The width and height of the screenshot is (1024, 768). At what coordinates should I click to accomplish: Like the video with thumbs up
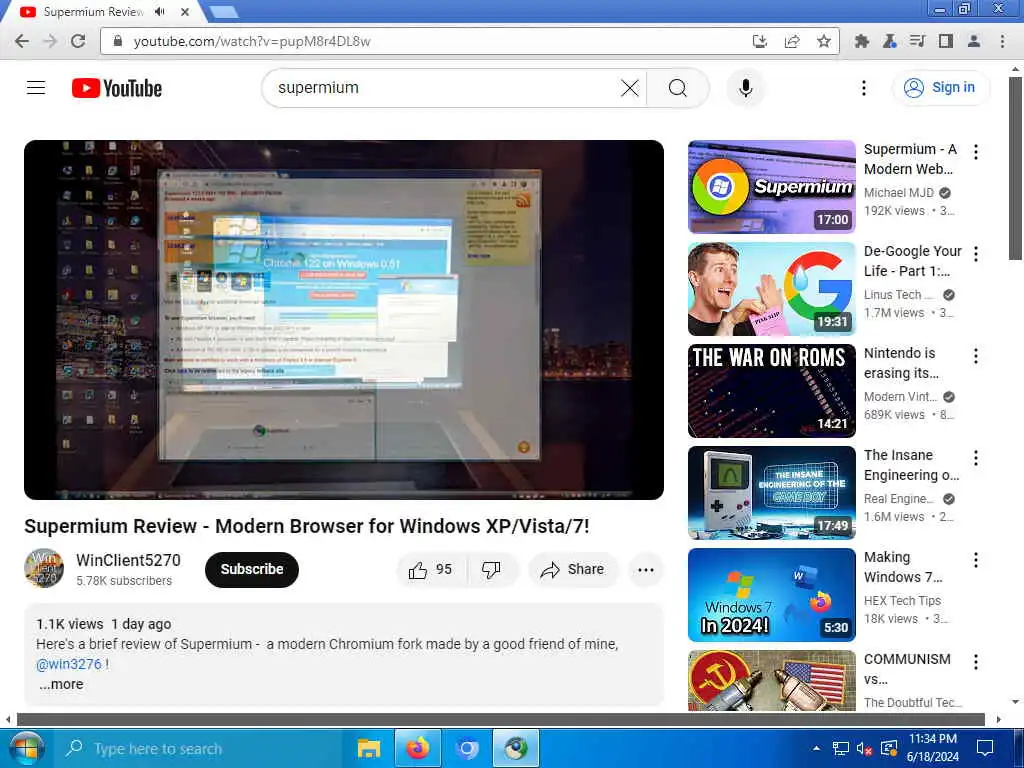430,569
